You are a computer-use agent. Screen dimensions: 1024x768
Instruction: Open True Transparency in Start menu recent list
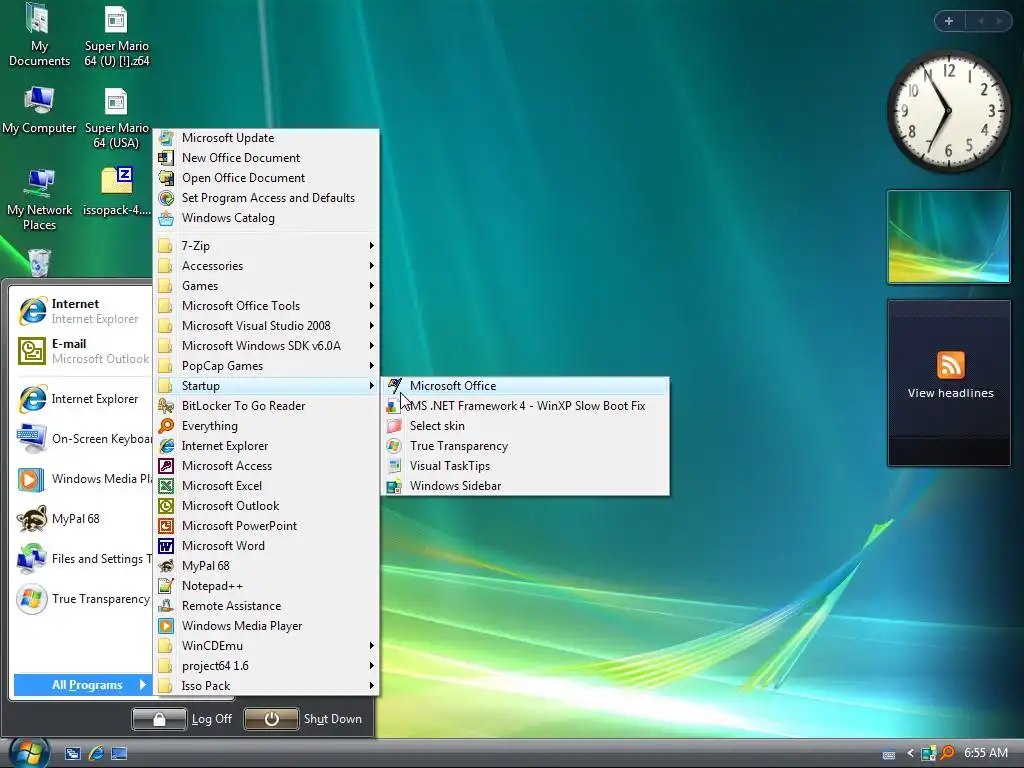point(82,599)
